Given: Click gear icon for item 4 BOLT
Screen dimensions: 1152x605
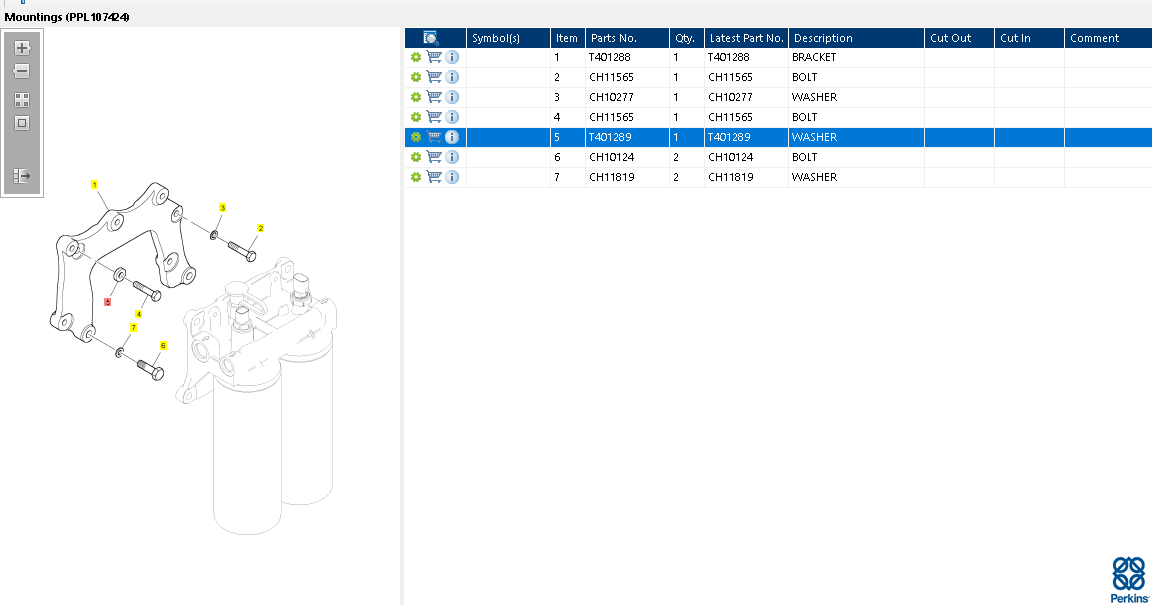Looking at the screenshot, I should tap(416, 117).
